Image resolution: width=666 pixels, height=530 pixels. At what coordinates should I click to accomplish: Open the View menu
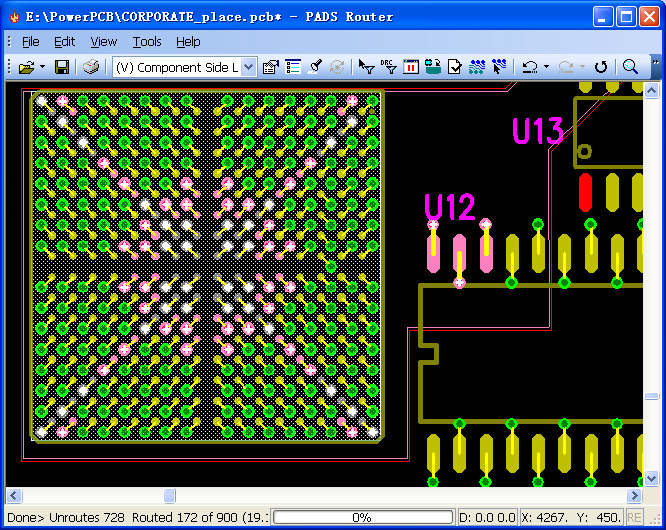pos(103,42)
